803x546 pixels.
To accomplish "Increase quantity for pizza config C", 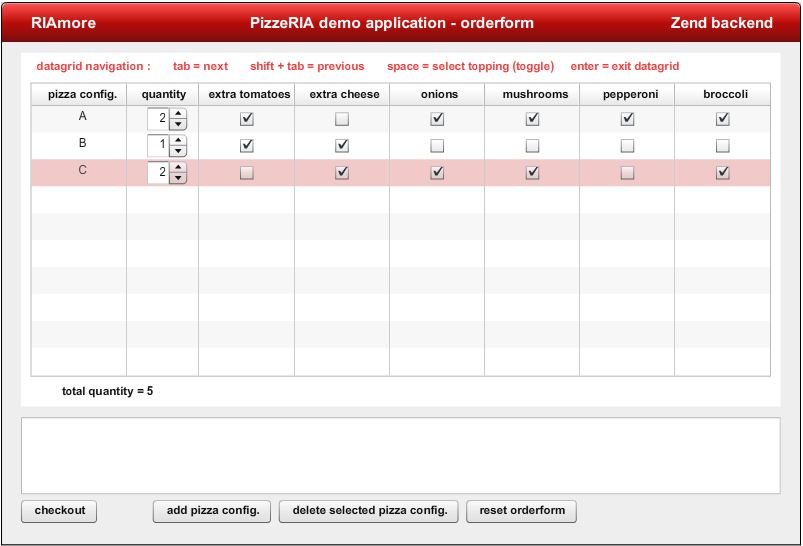I will pyautogui.click(x=178, y=167).
